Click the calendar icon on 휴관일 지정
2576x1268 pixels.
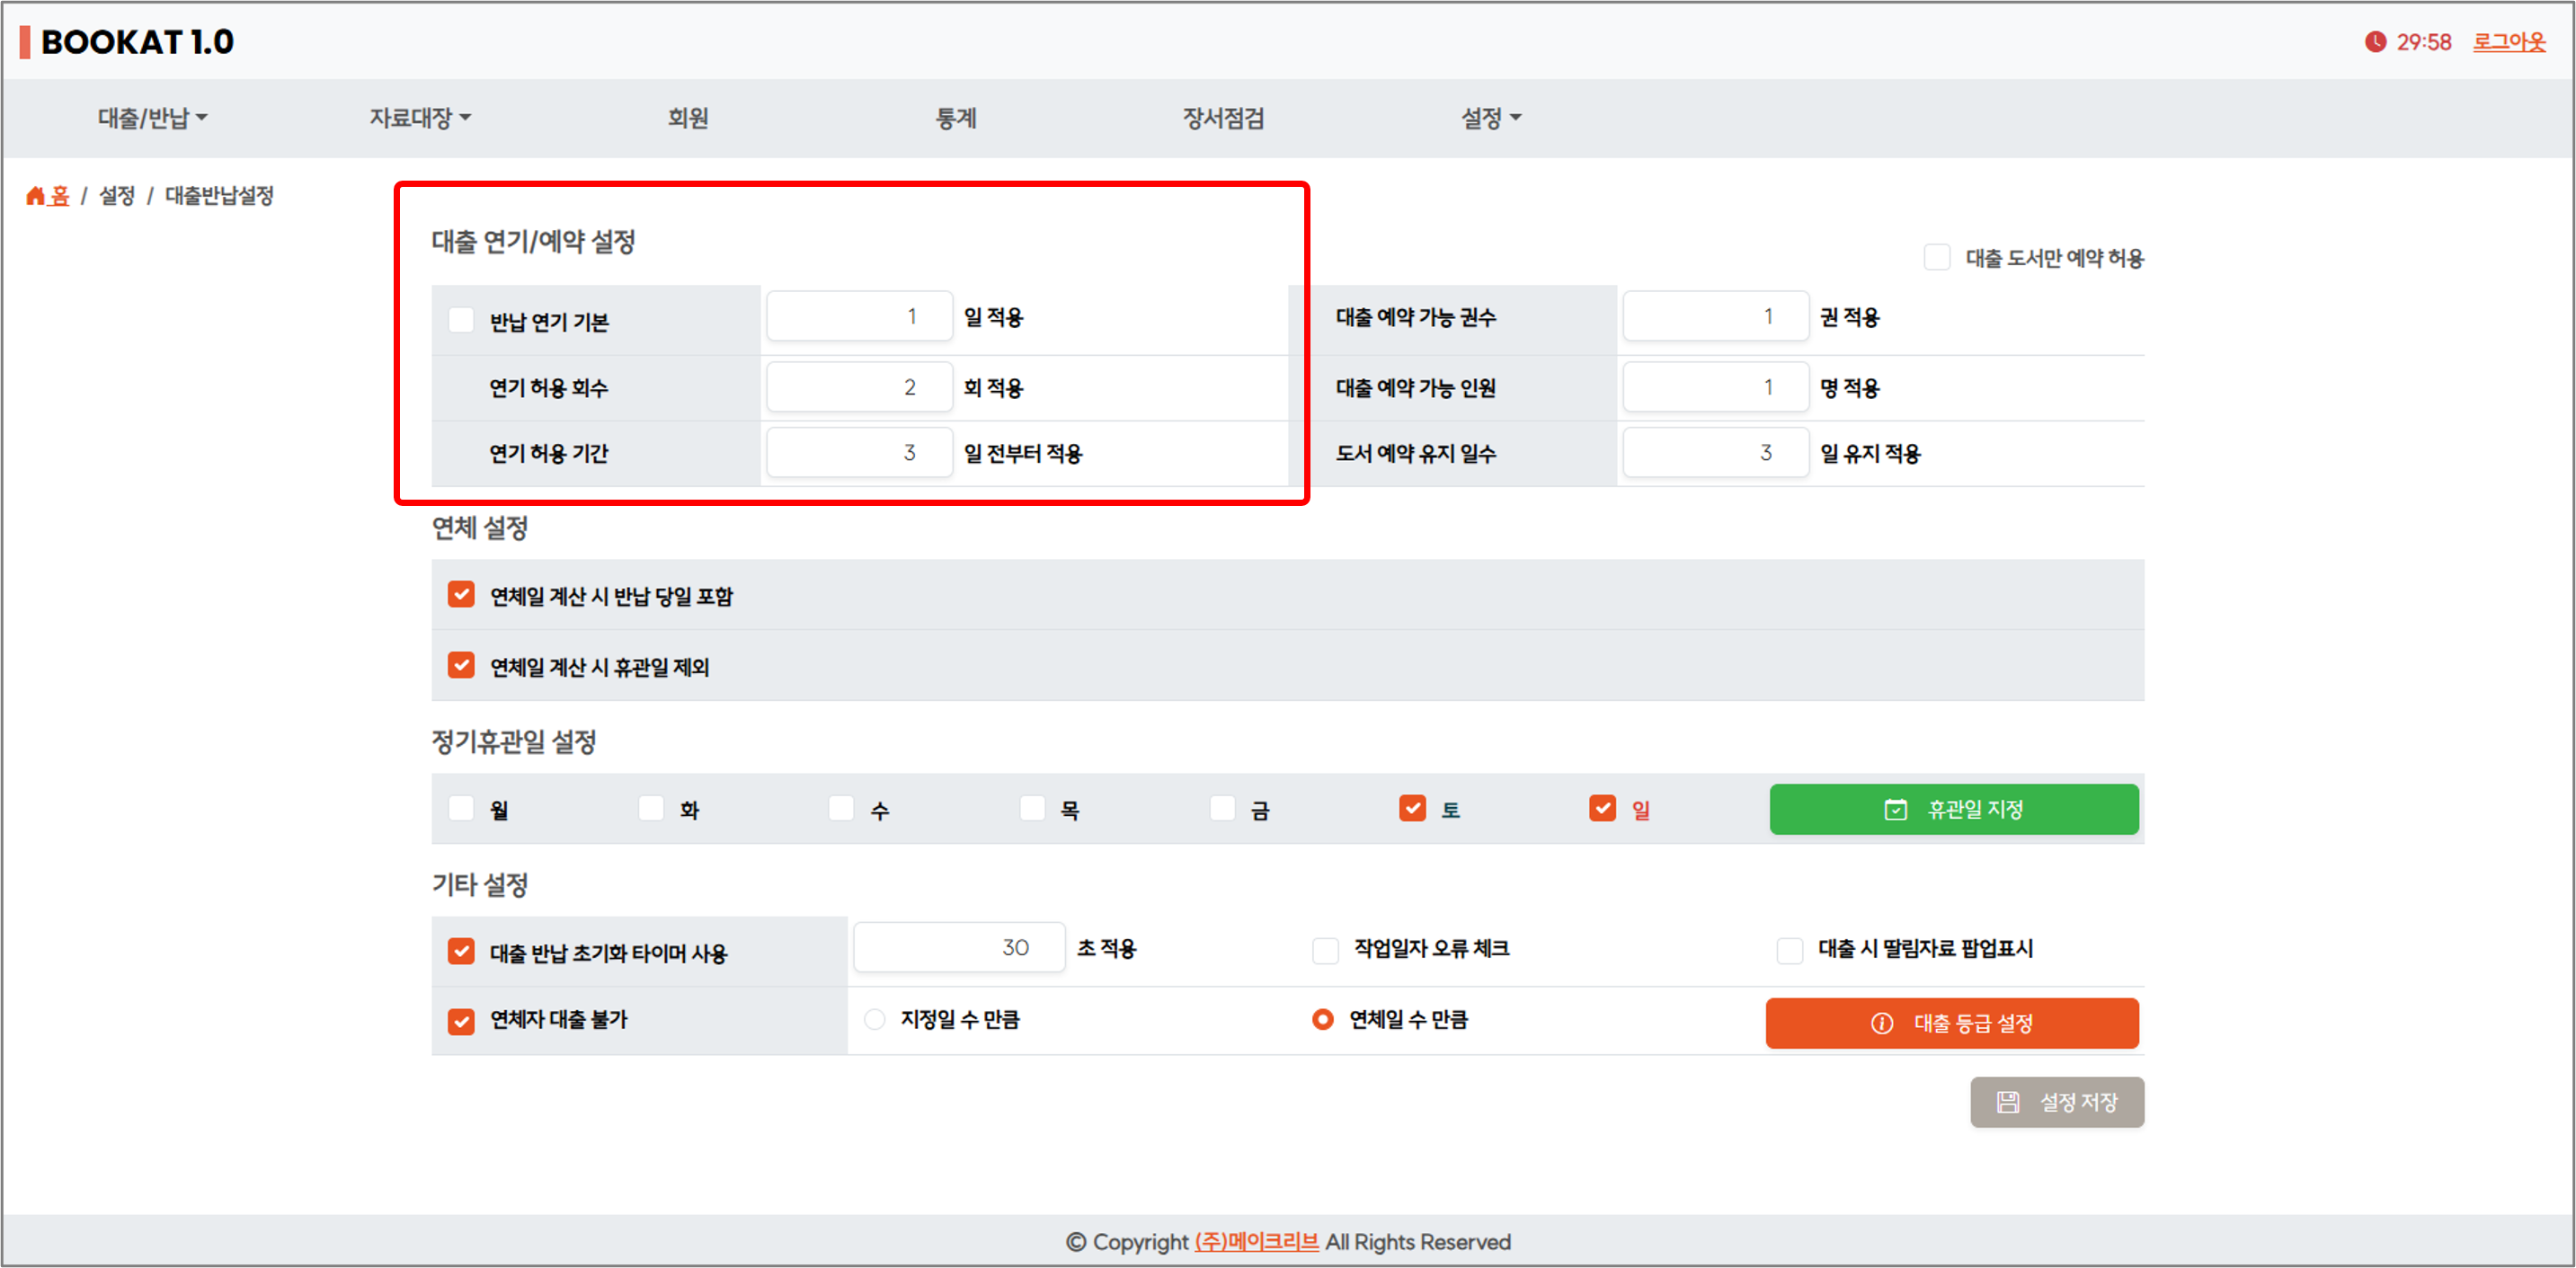point(1895,809)
